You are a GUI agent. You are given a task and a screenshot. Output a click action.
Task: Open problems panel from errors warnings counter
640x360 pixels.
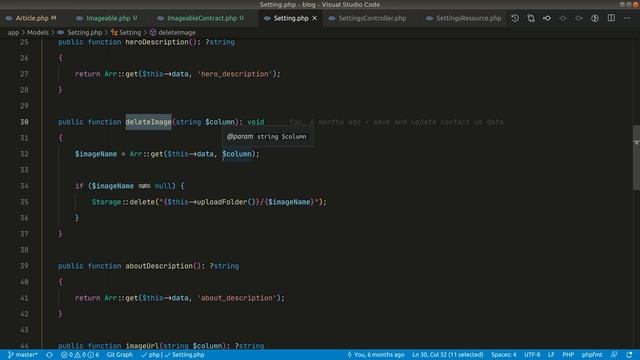click(80, 355)
